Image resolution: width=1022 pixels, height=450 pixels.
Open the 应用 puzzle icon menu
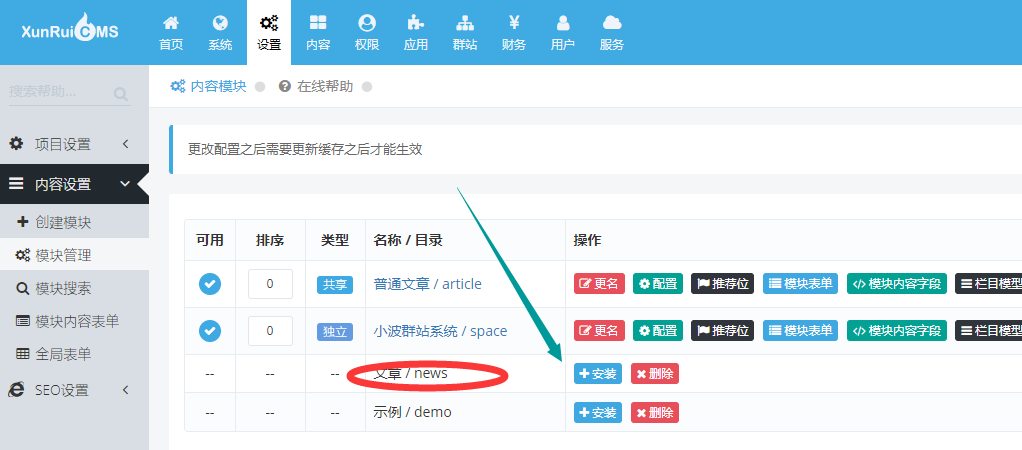pos(416,33)
